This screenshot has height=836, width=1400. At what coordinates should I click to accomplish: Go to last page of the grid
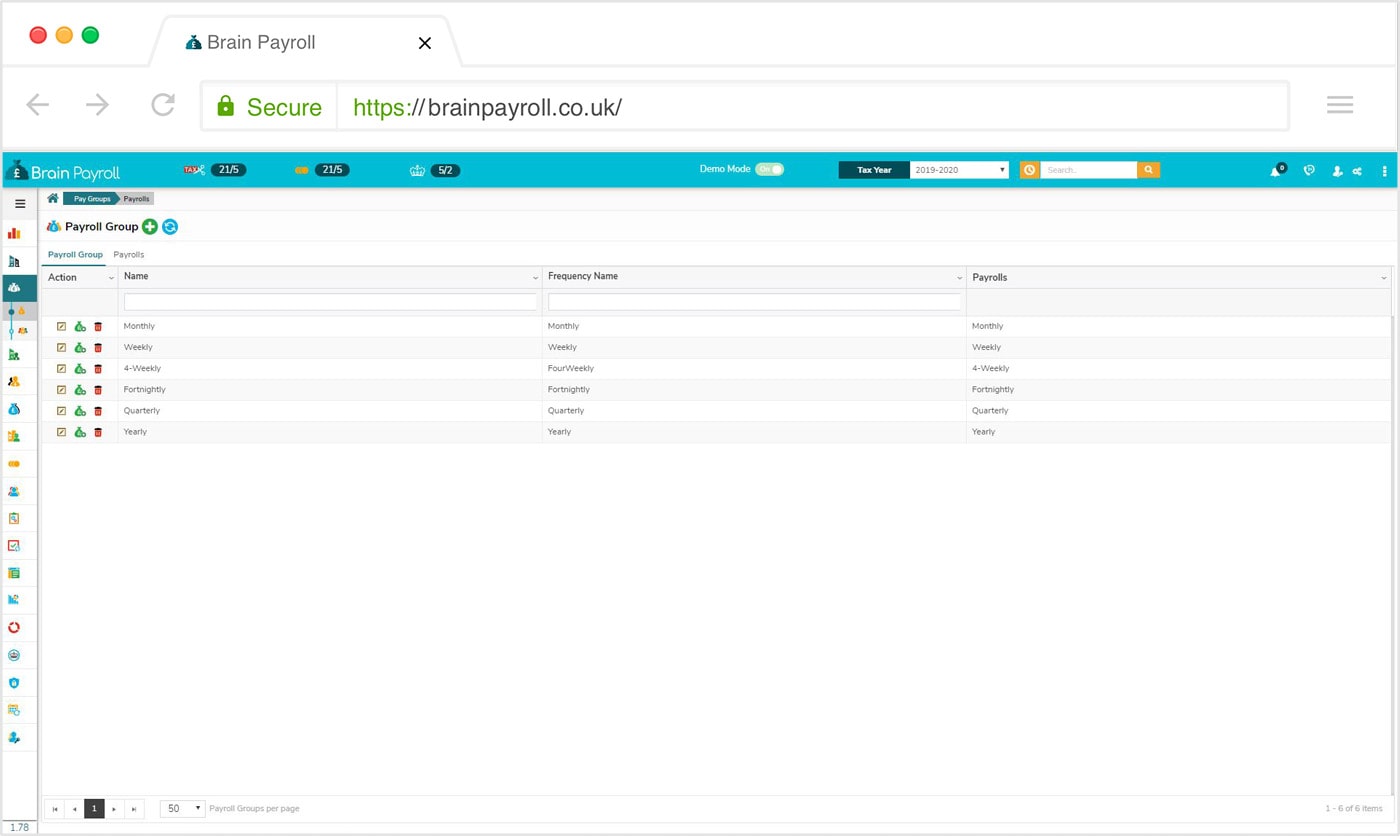point(134,809)
